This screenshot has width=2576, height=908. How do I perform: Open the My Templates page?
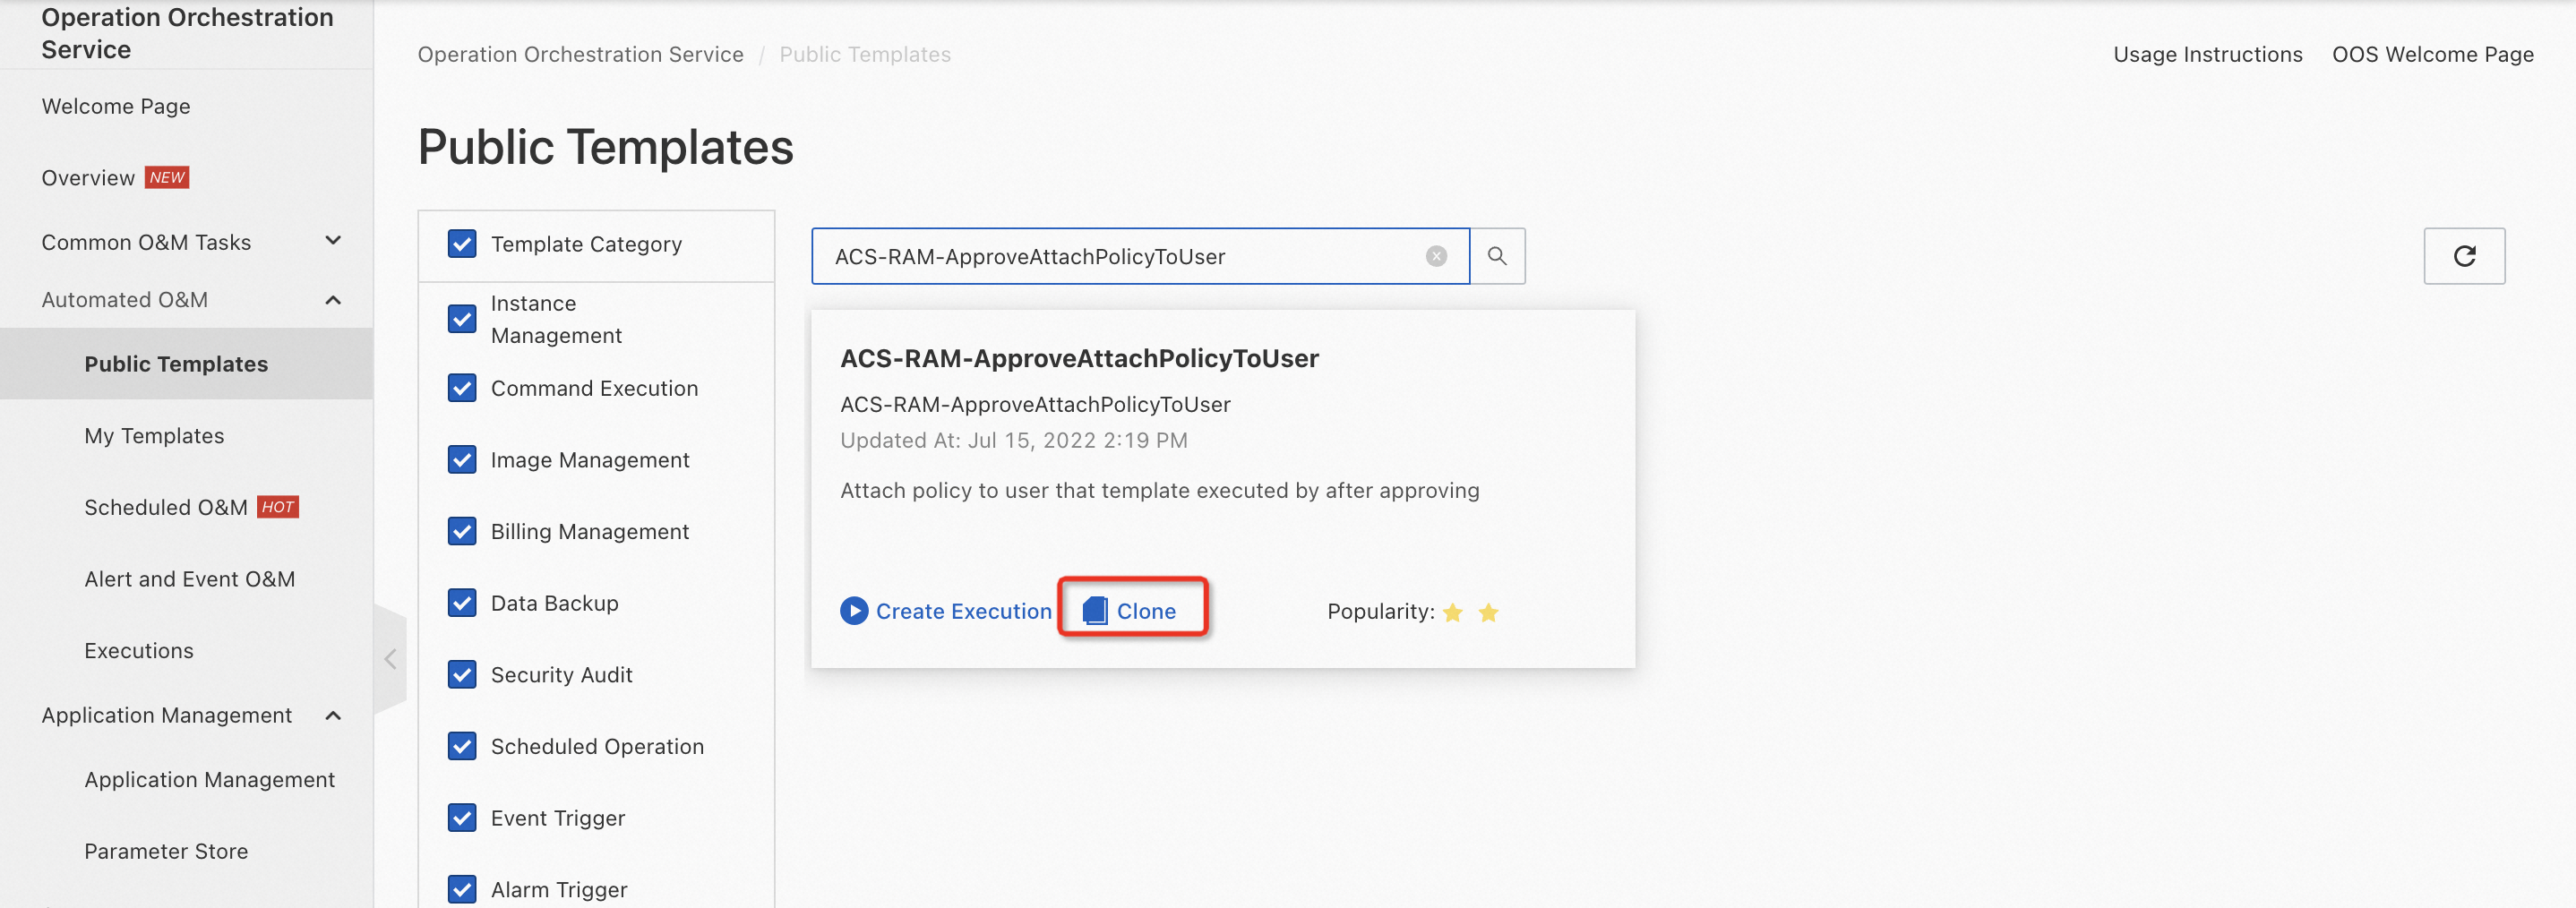pyautogui.click(x=154, y=435)
